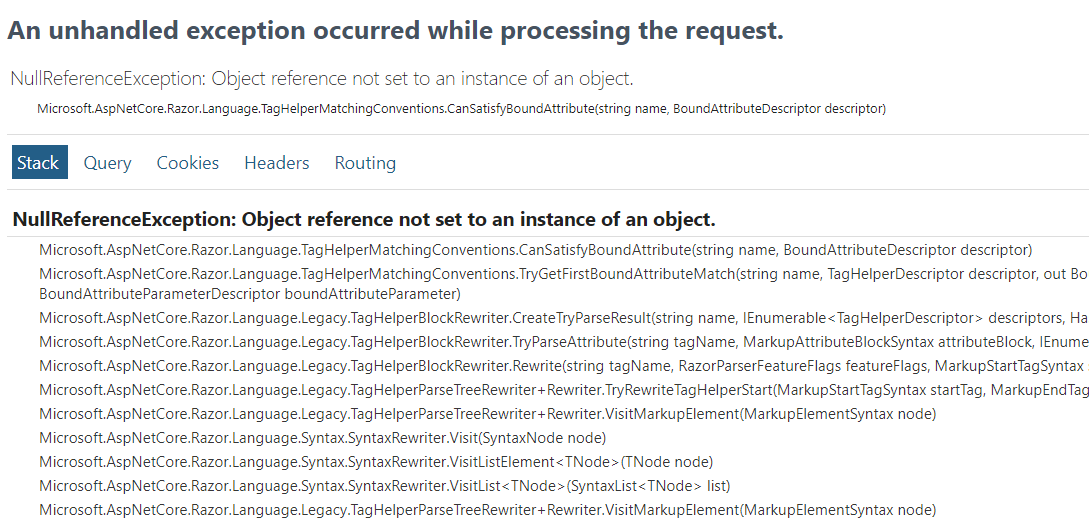The width and height of the screenshot is (1089, 526).
Task: Click the CanSatisfyBoundAttribute line above the tabs
Action: tap(461, 108)
